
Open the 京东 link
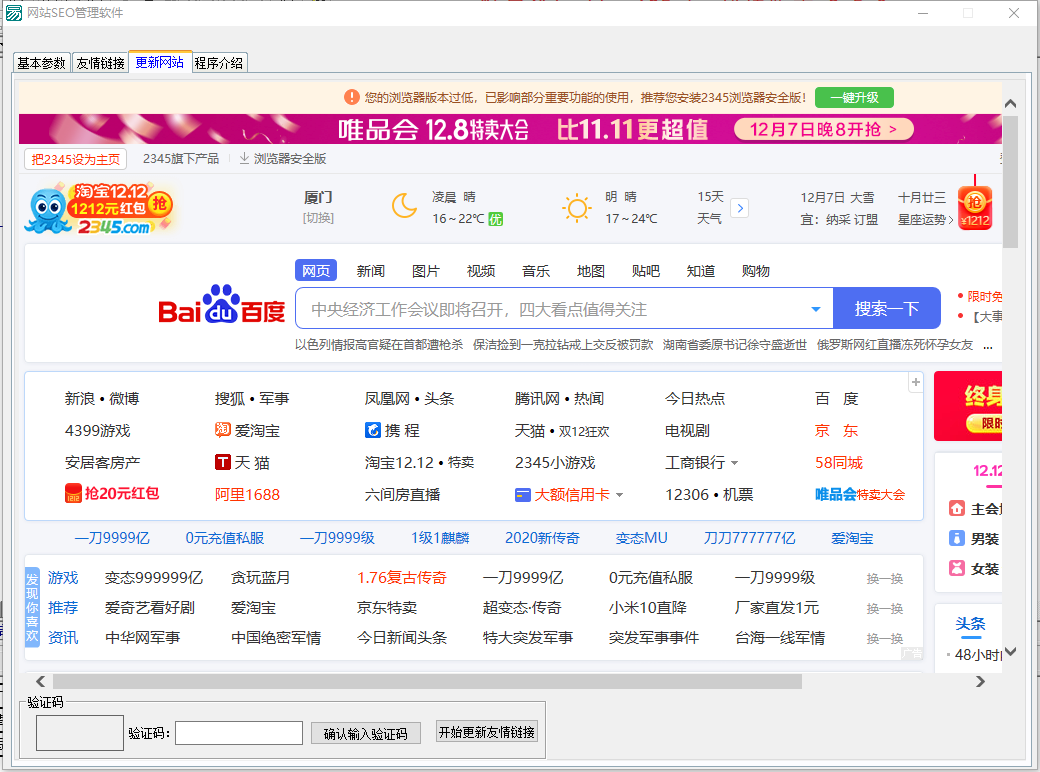tap(836, 430)
